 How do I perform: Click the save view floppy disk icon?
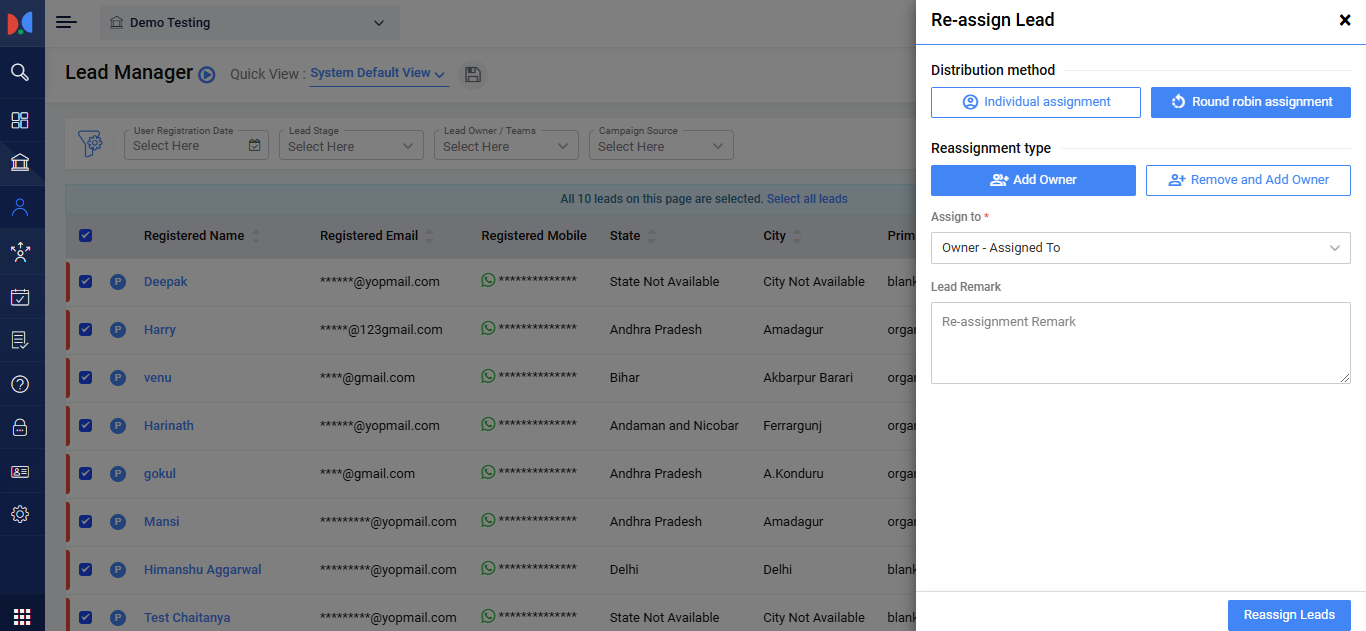coord(473,74)
